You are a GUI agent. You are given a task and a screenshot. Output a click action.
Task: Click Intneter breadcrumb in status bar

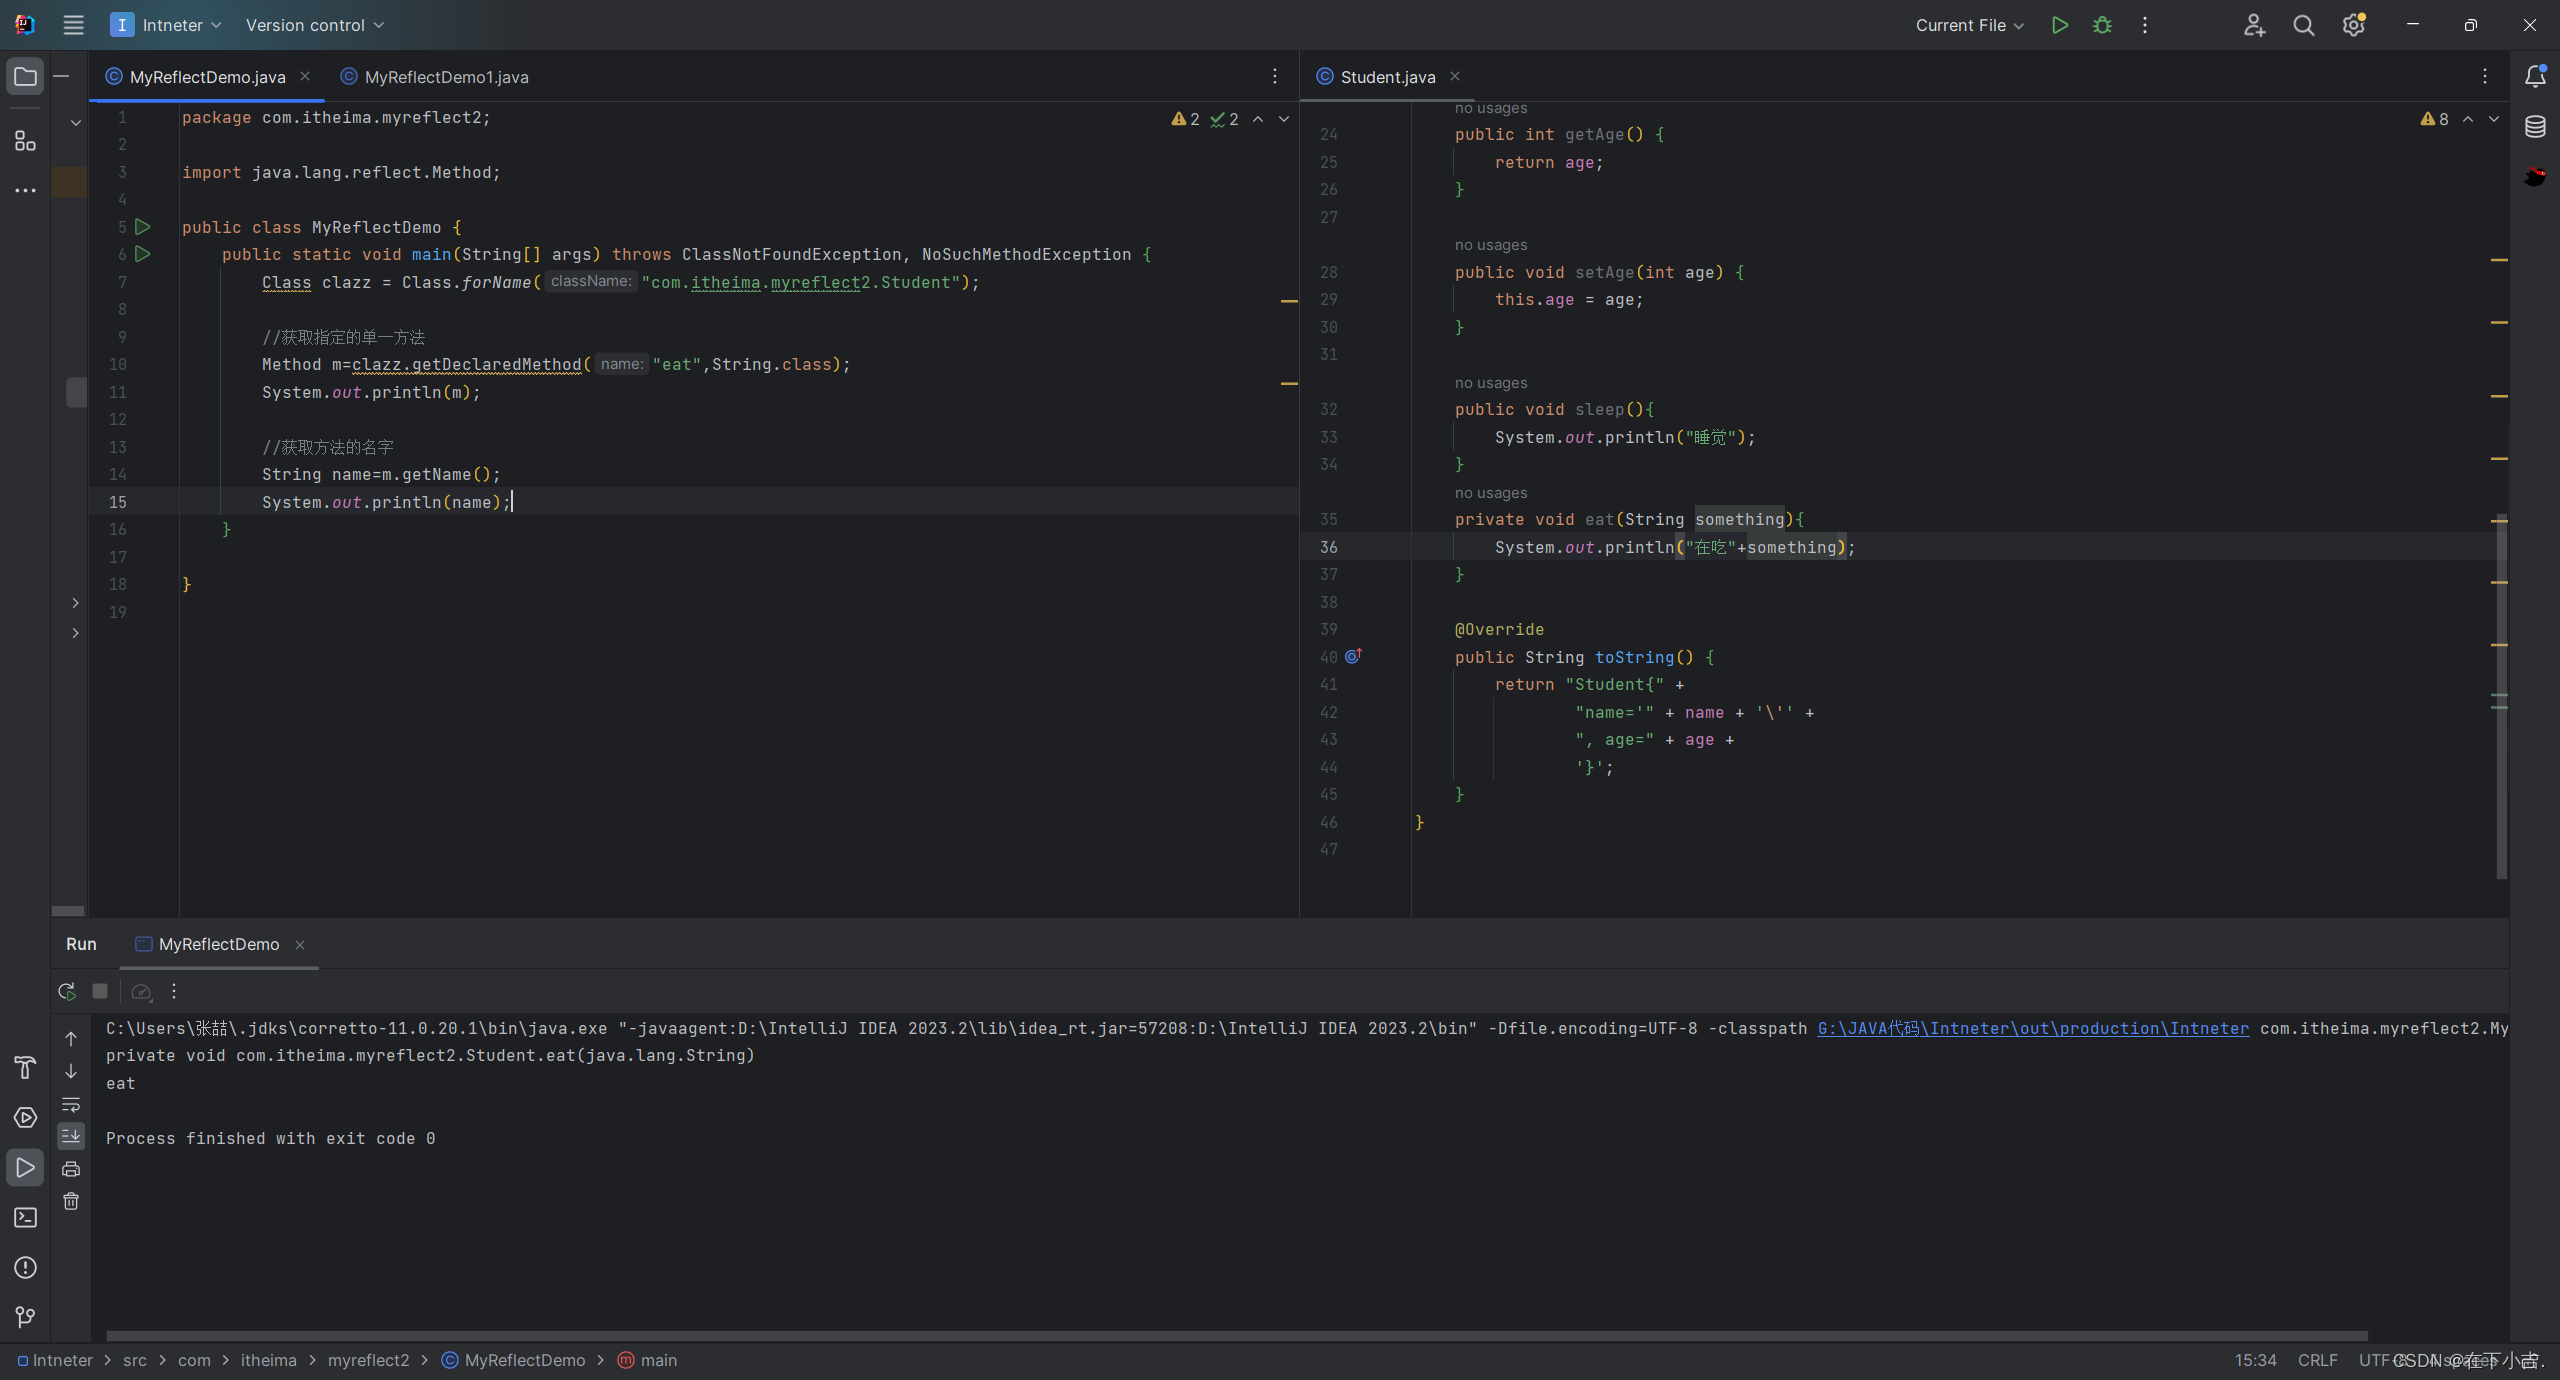pos(55,1360)
